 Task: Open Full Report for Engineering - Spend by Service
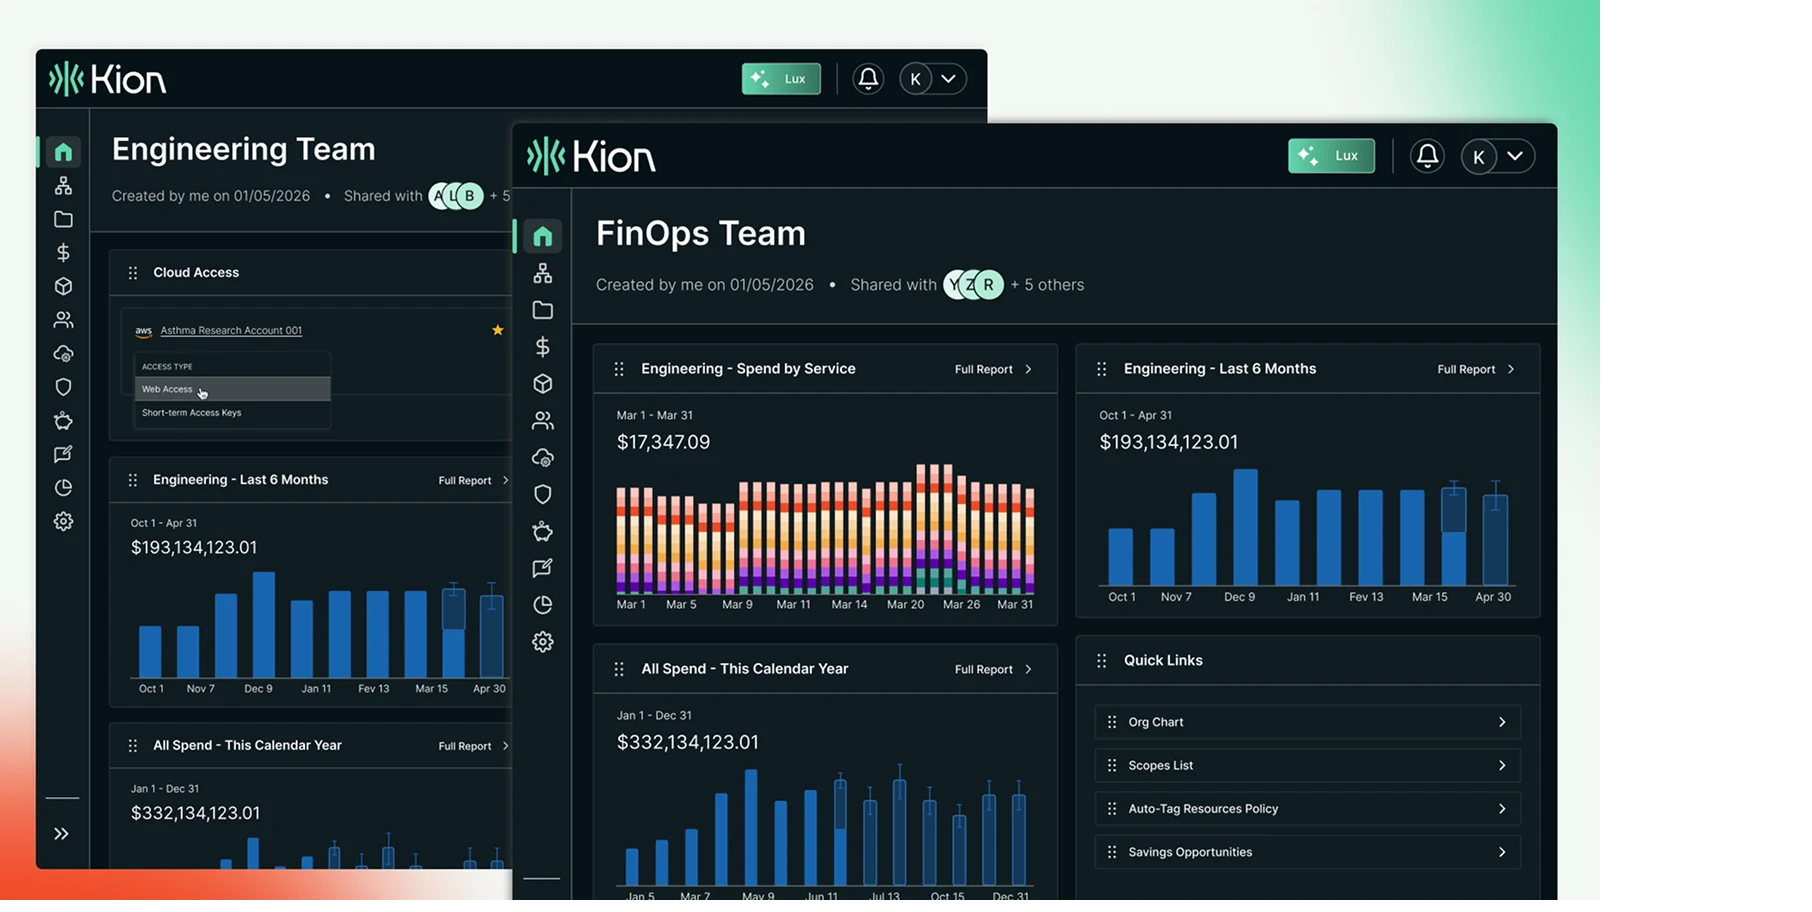[992, 369]
